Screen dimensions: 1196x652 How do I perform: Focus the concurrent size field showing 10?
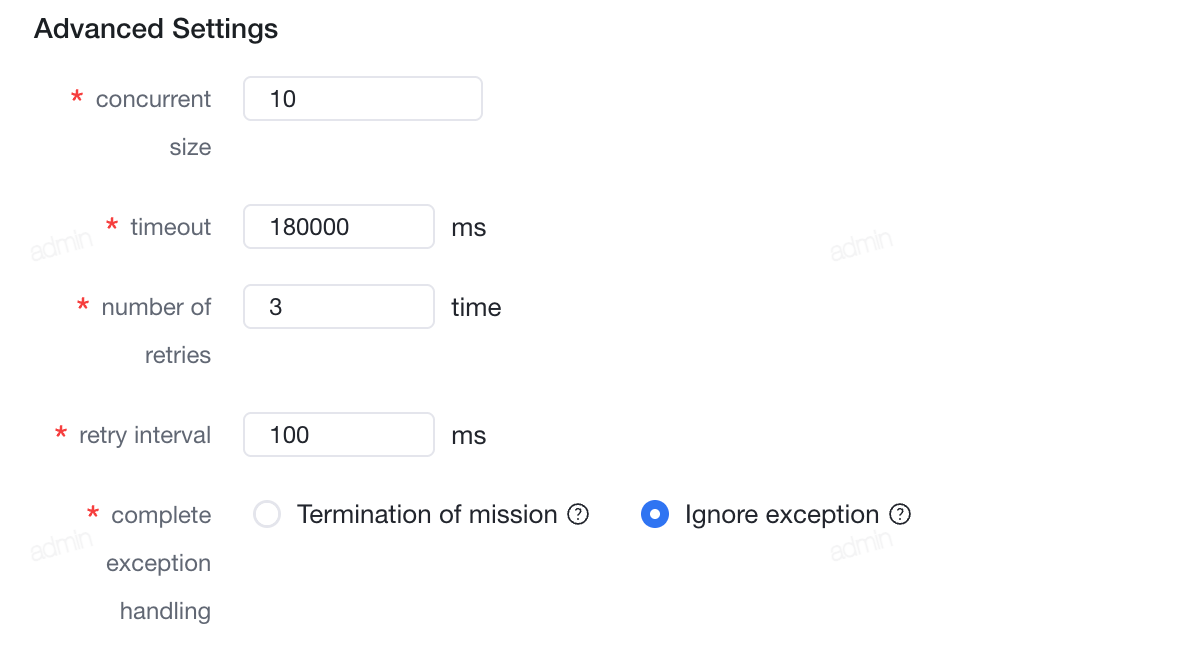pos(363,98)
